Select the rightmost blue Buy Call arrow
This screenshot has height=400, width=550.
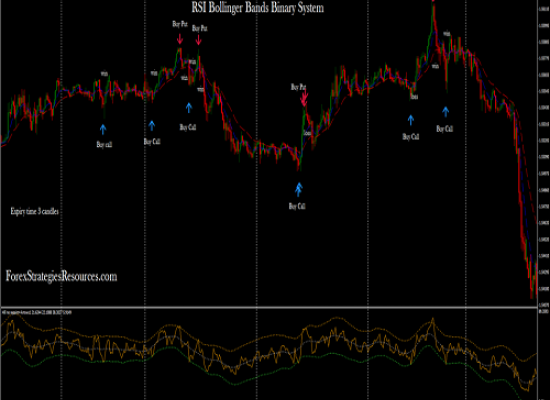pyautogui.click(x=445, y=112)
